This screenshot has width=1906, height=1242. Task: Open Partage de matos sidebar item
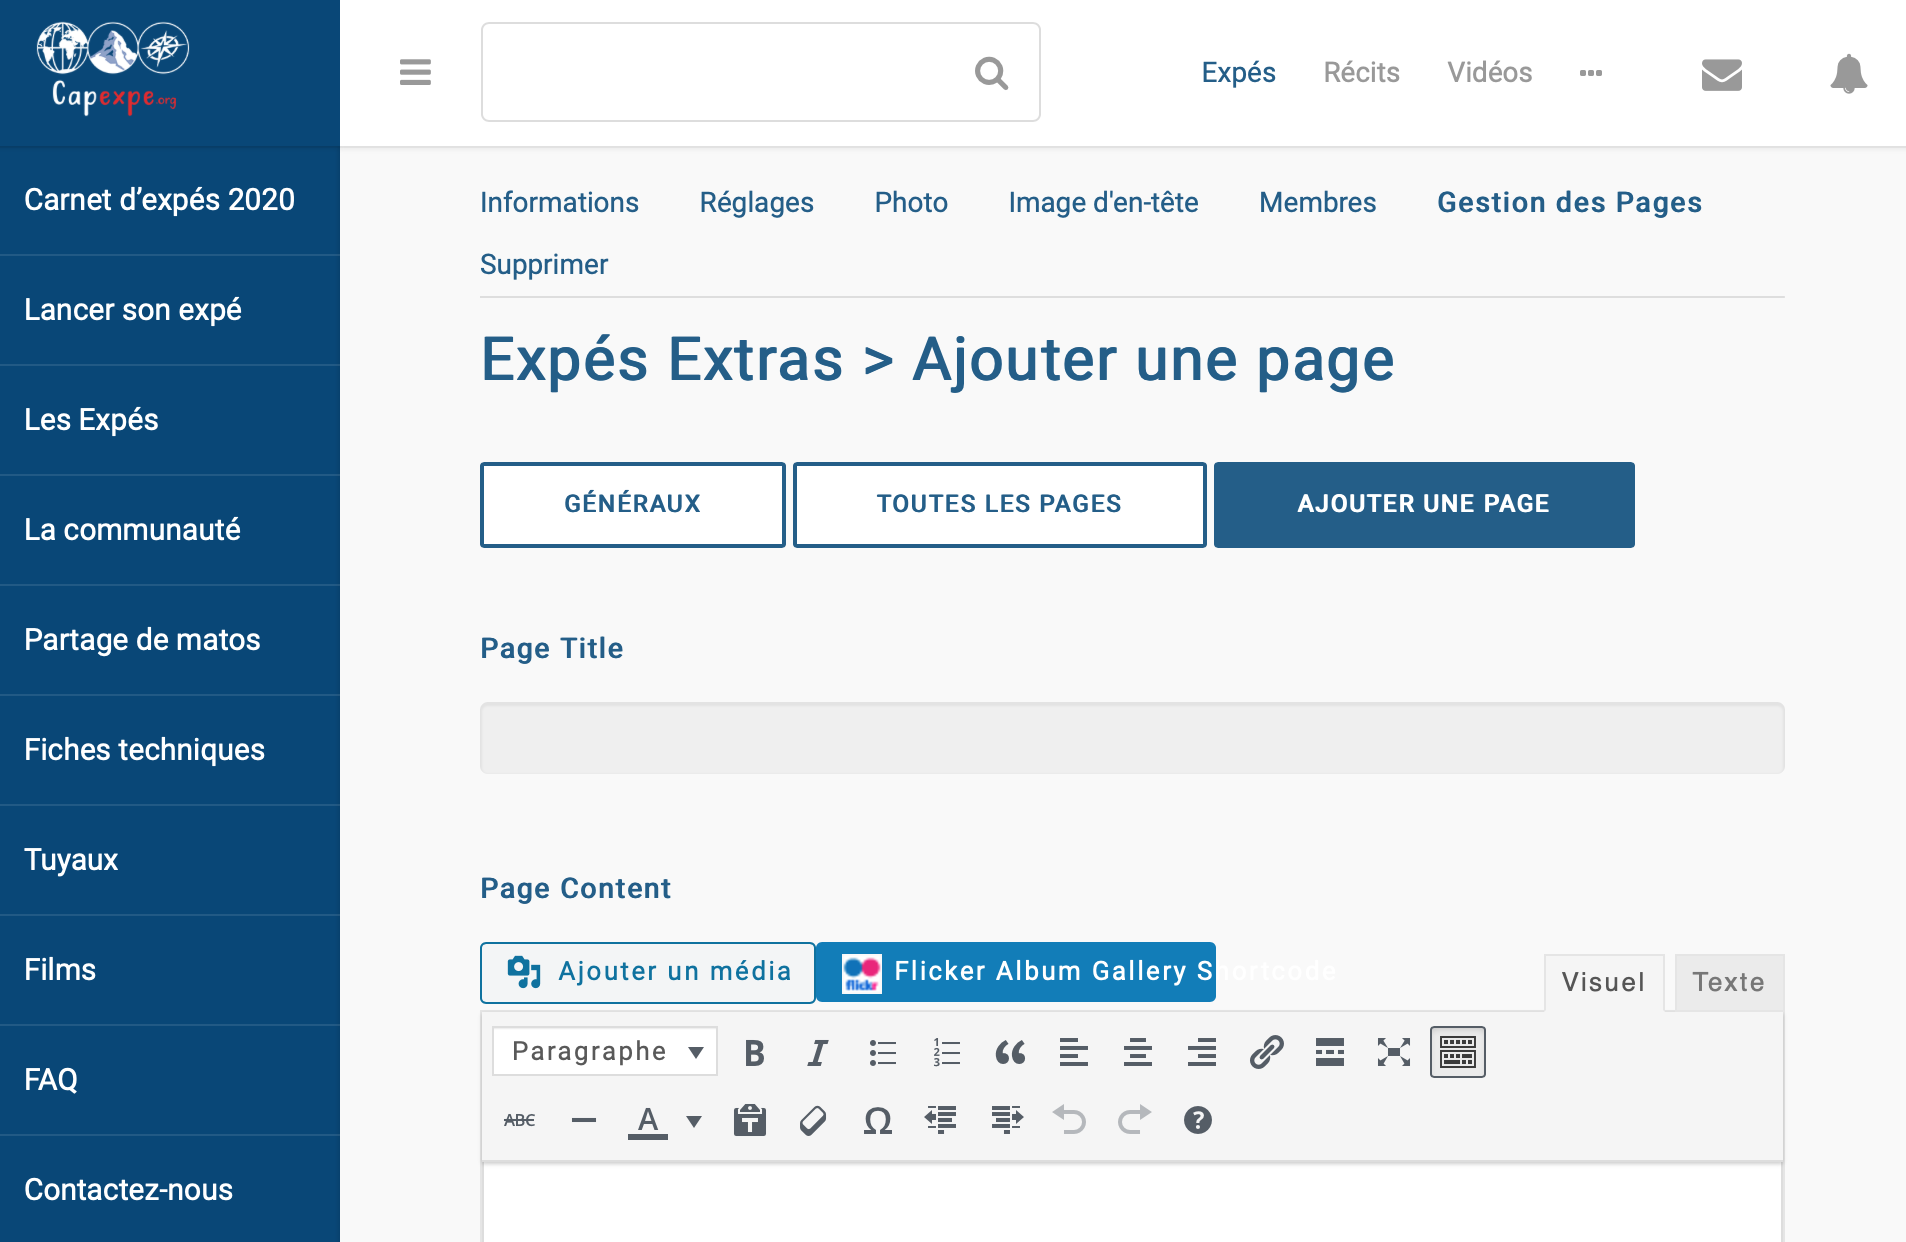point(170,640)
